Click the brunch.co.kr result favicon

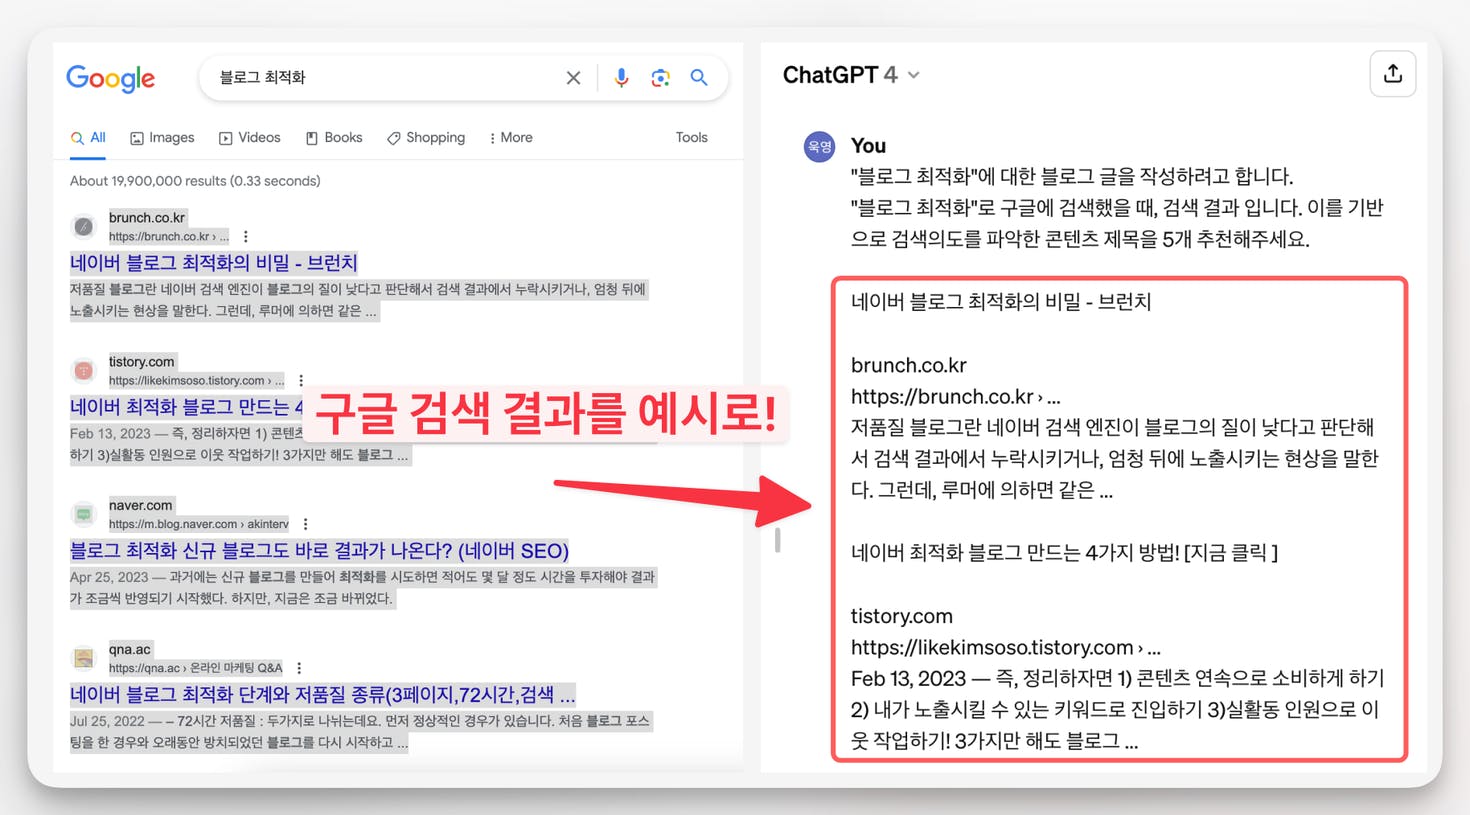(x=84, y=226)
